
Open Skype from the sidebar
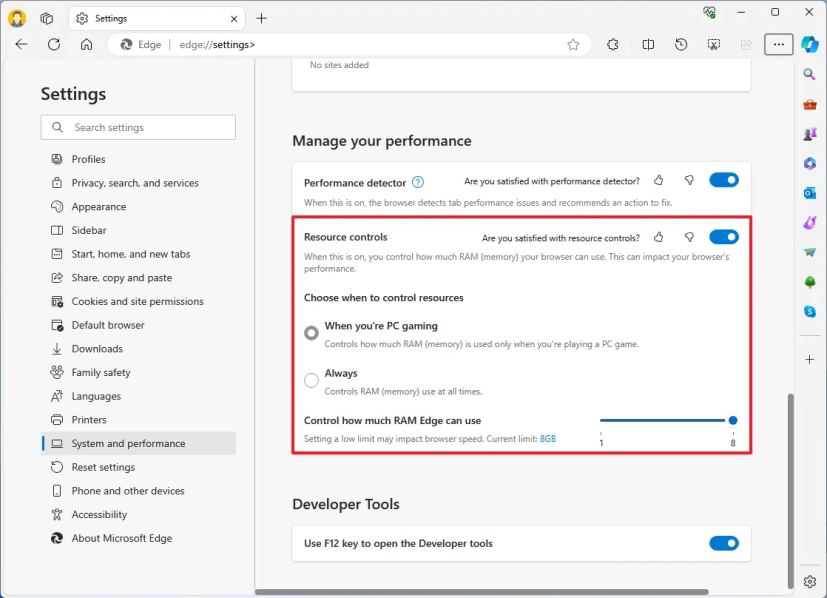pos(810,313)
